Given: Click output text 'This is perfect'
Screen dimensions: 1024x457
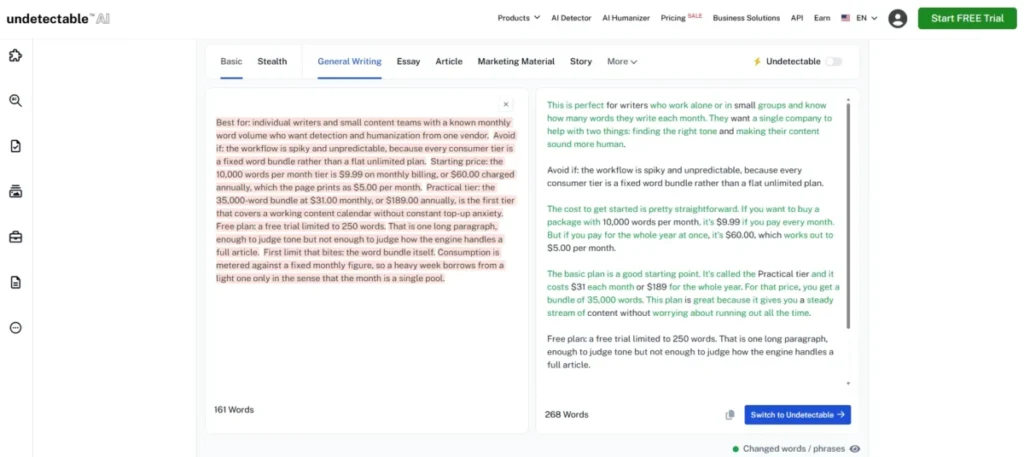Looking at the screenshot, I should (x=575, y=105).
